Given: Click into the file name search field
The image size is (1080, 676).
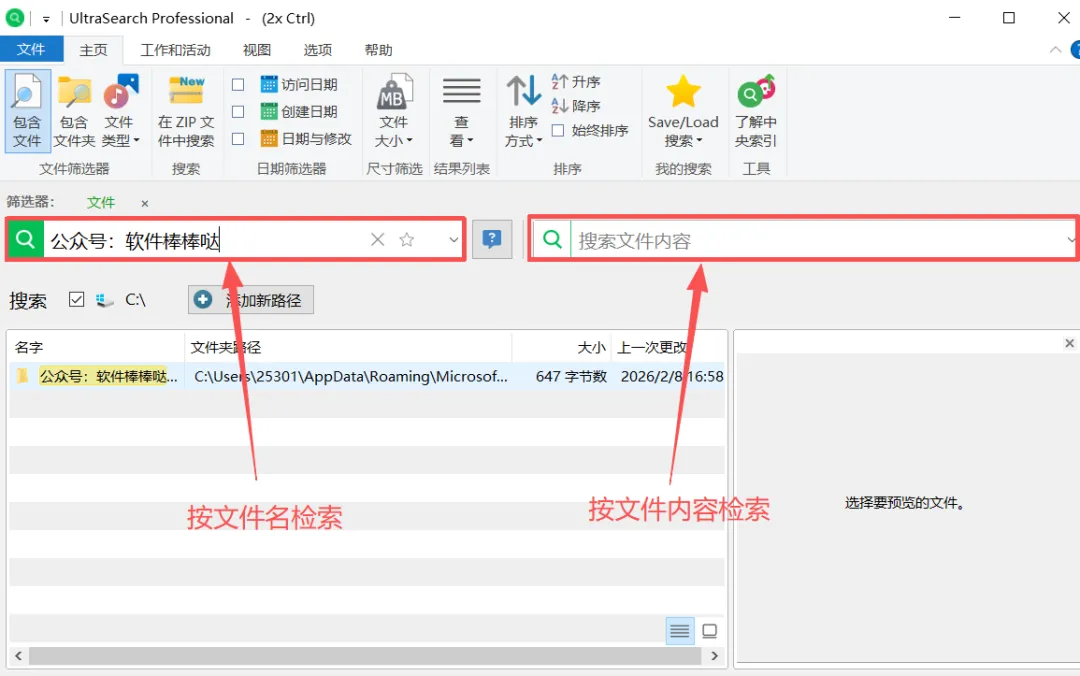Looking at the screenshot, I should click(205, 240).
